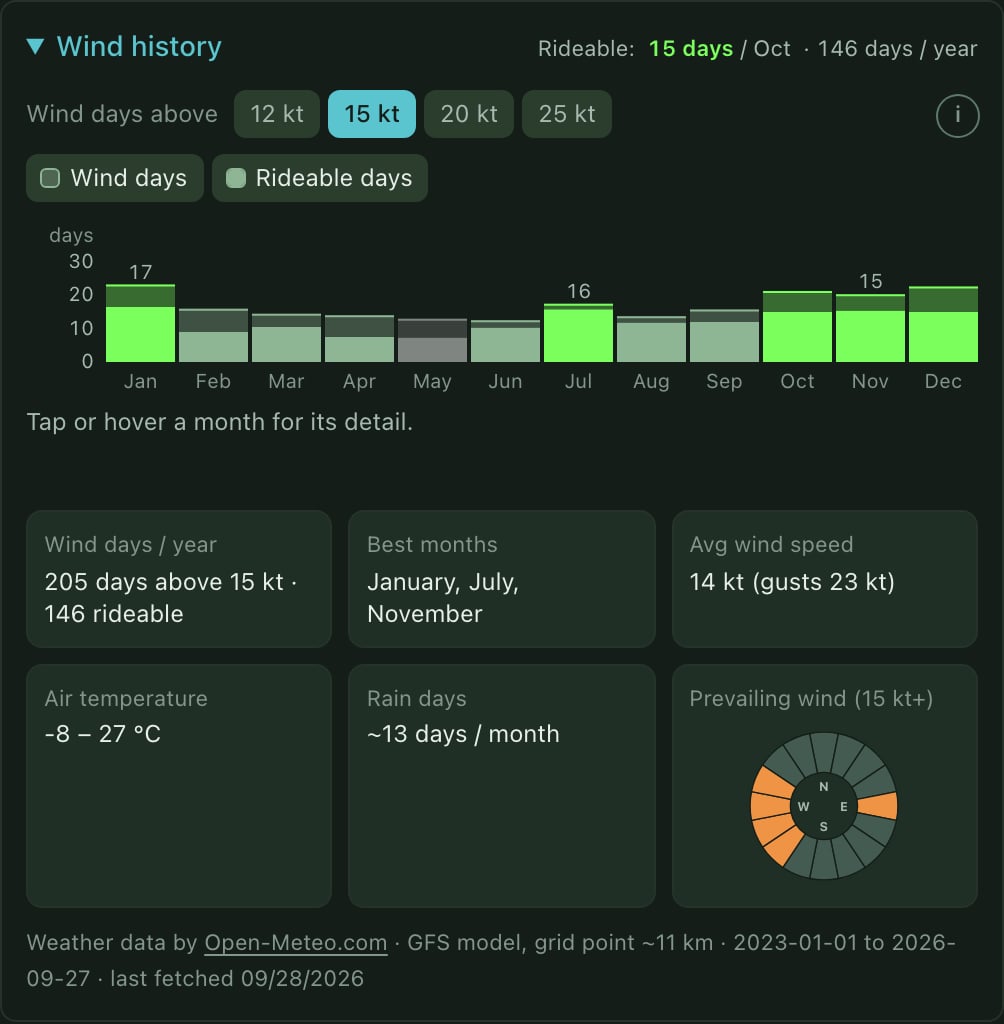Image resolution: width=1004 pixels, height=1024 pixels.
Task: Click the June bar in the chart
Action: [506, 341]
